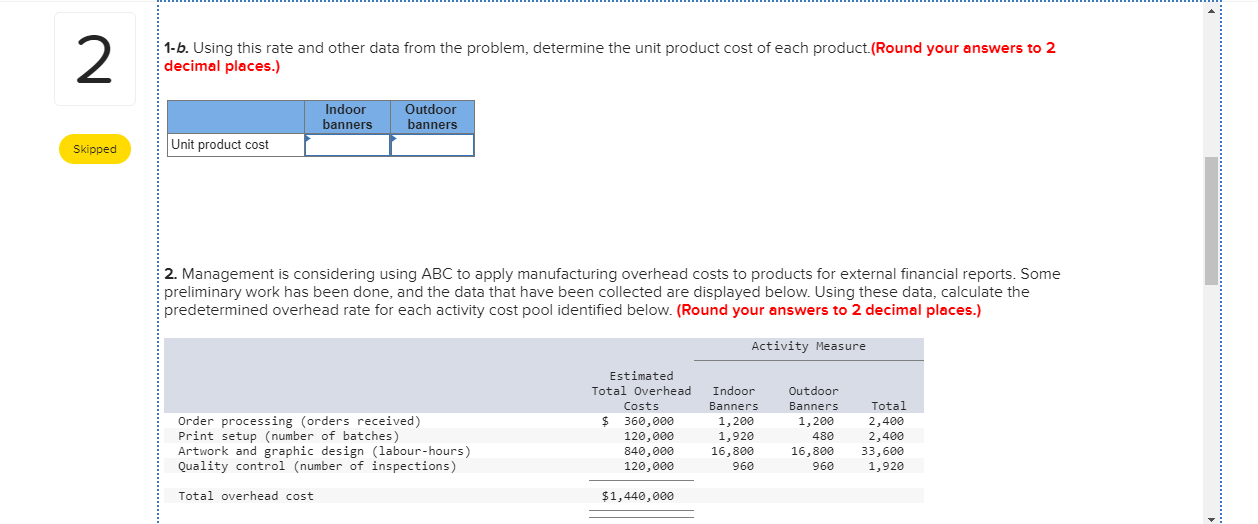Click the 'Activity Measure' table heading
Screen dimensions: 1258x524
(808, 346)
